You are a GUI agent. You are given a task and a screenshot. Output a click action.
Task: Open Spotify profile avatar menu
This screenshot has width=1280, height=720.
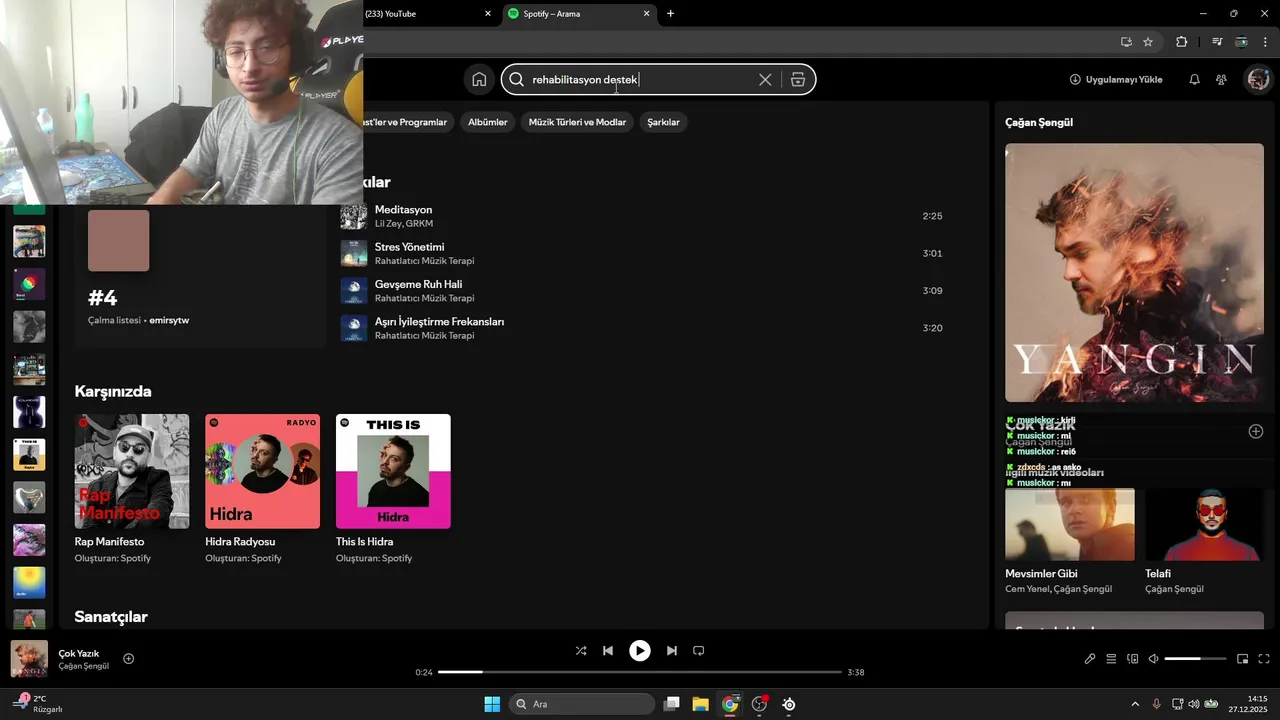pyautogui.click(x=1257, y=80)
